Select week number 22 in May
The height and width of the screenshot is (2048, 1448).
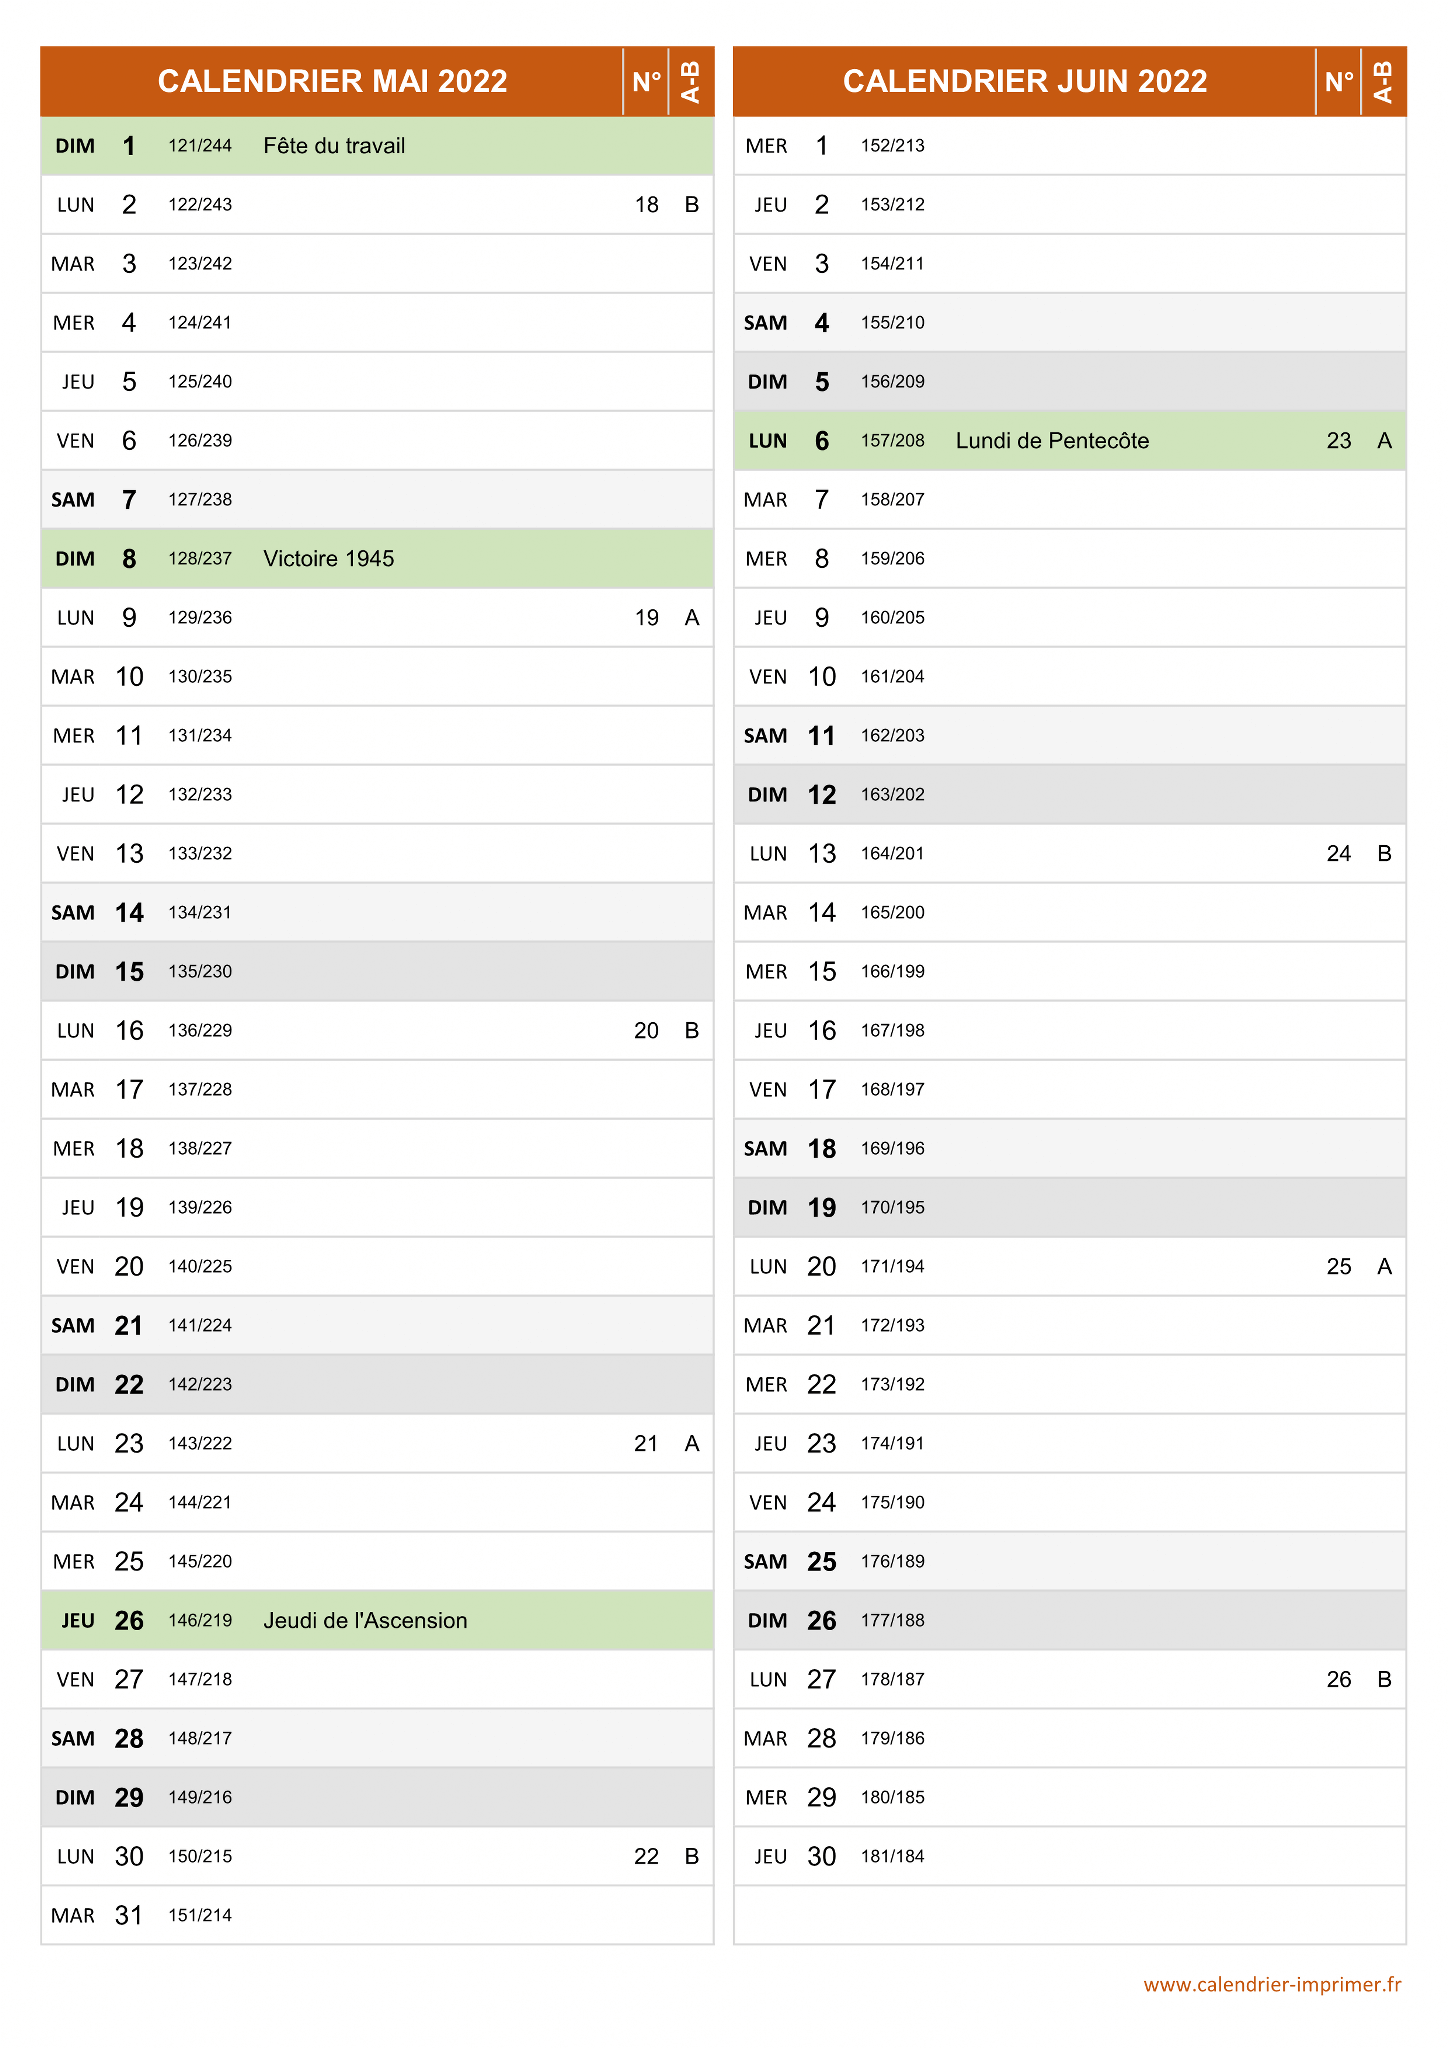click(x=647, y=1857)
